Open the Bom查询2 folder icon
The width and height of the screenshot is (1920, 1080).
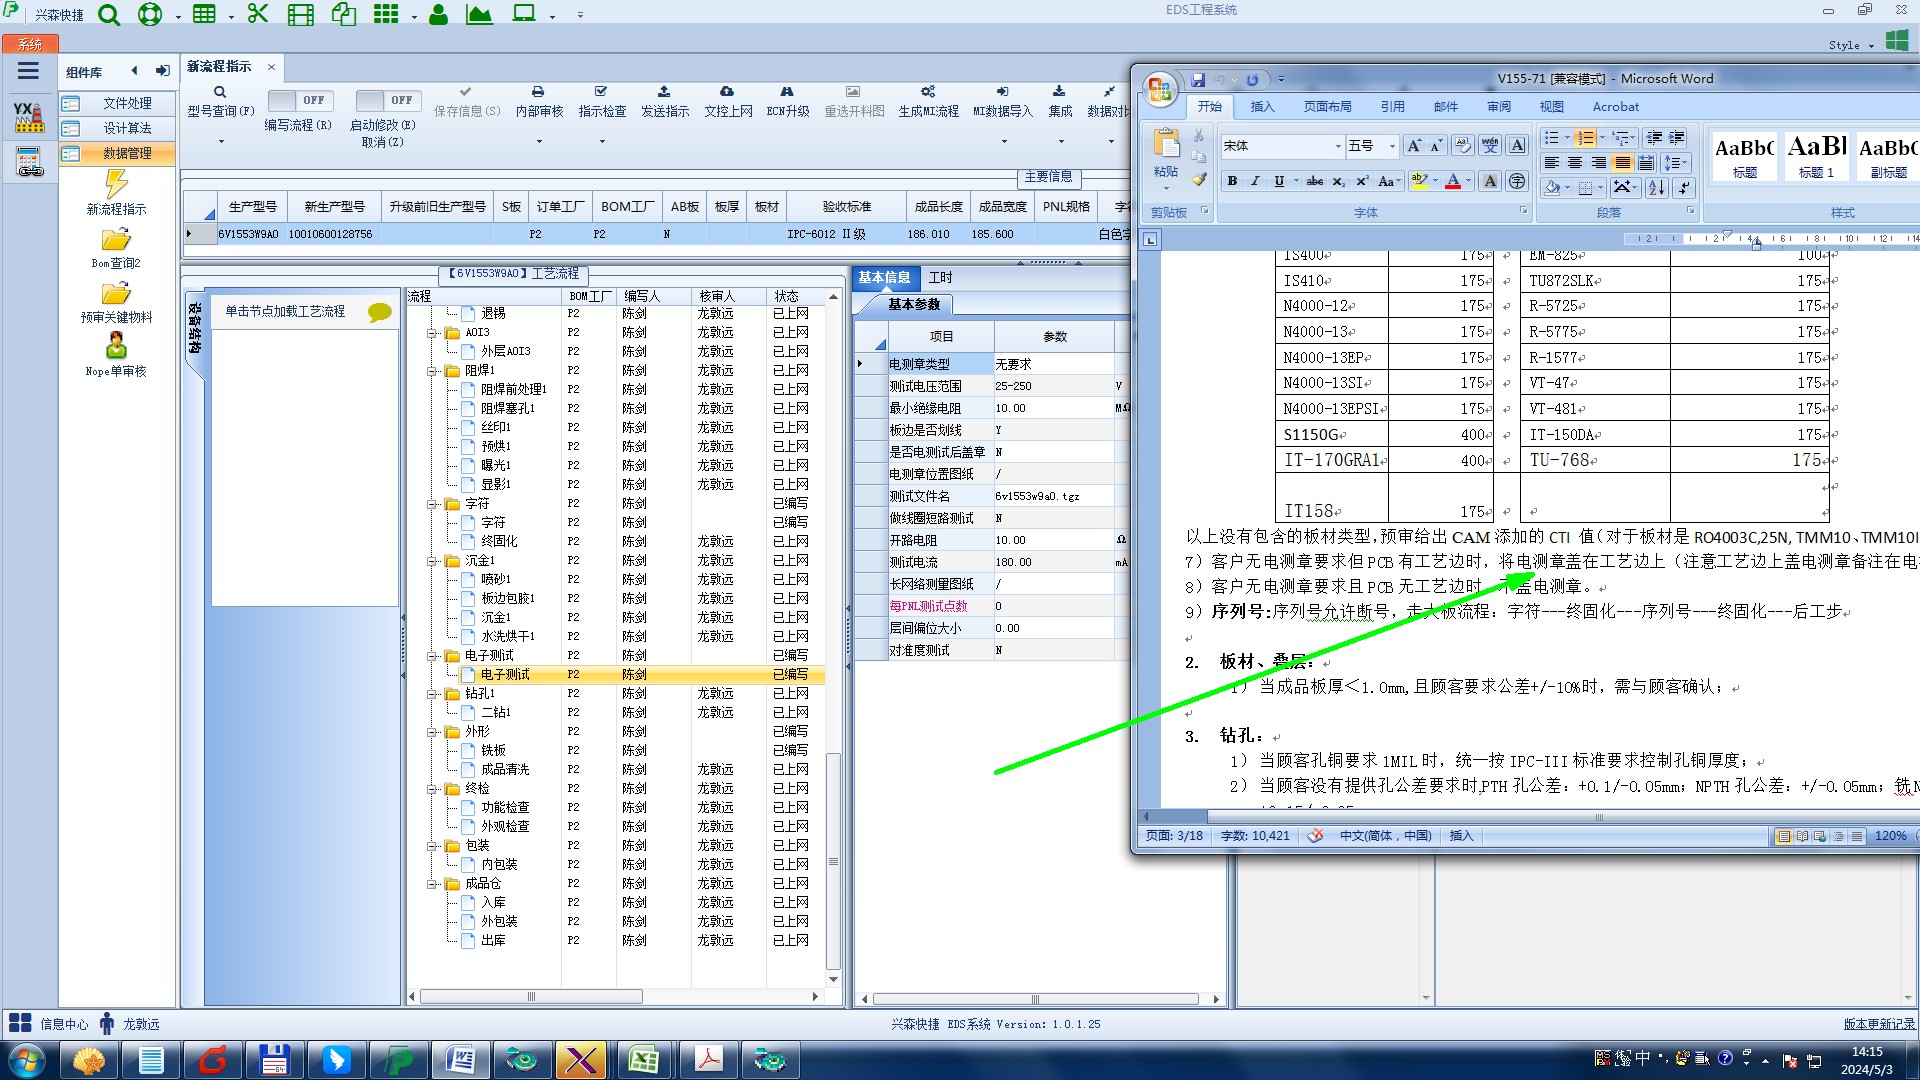(116, 241)
